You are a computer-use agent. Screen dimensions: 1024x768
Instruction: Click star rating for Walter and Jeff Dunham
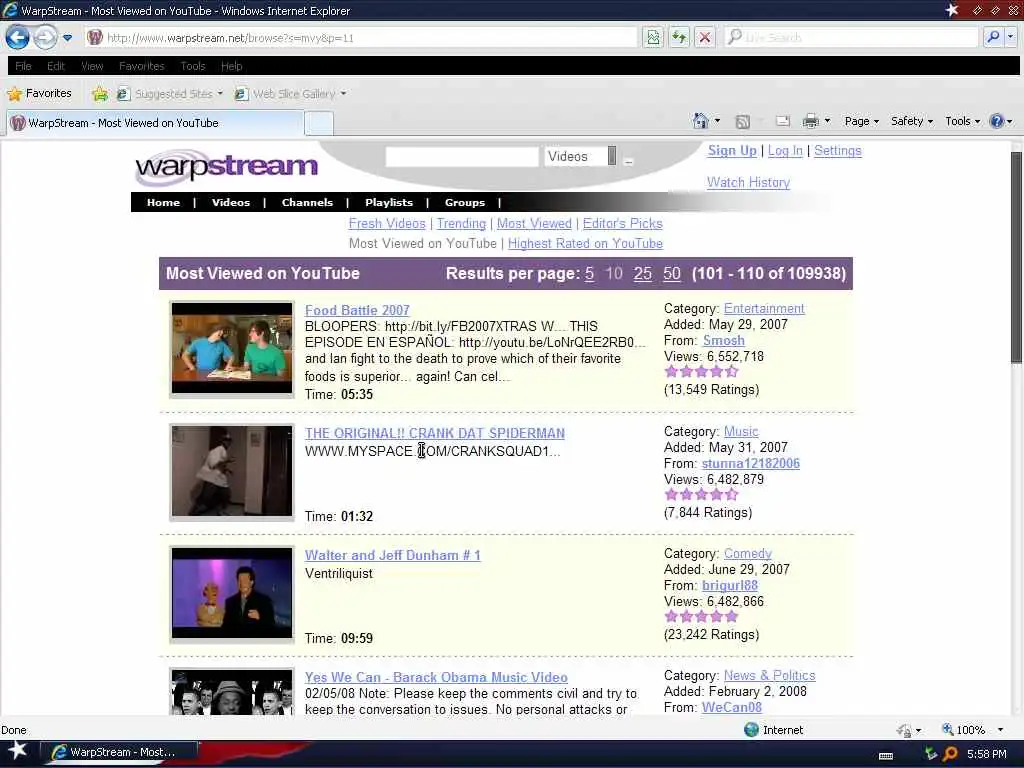[x=701, y=616]
